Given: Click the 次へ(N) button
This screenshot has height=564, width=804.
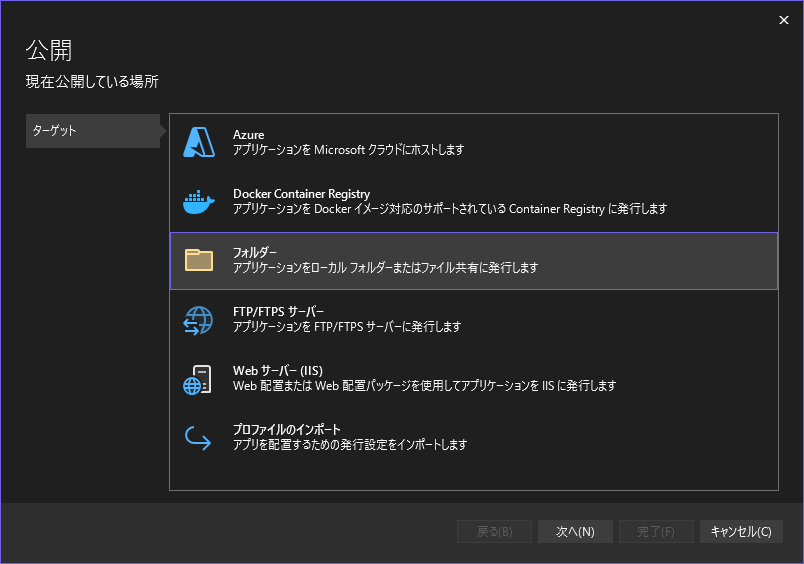Looking at the screenshot, I should click(x=575, y=532).
